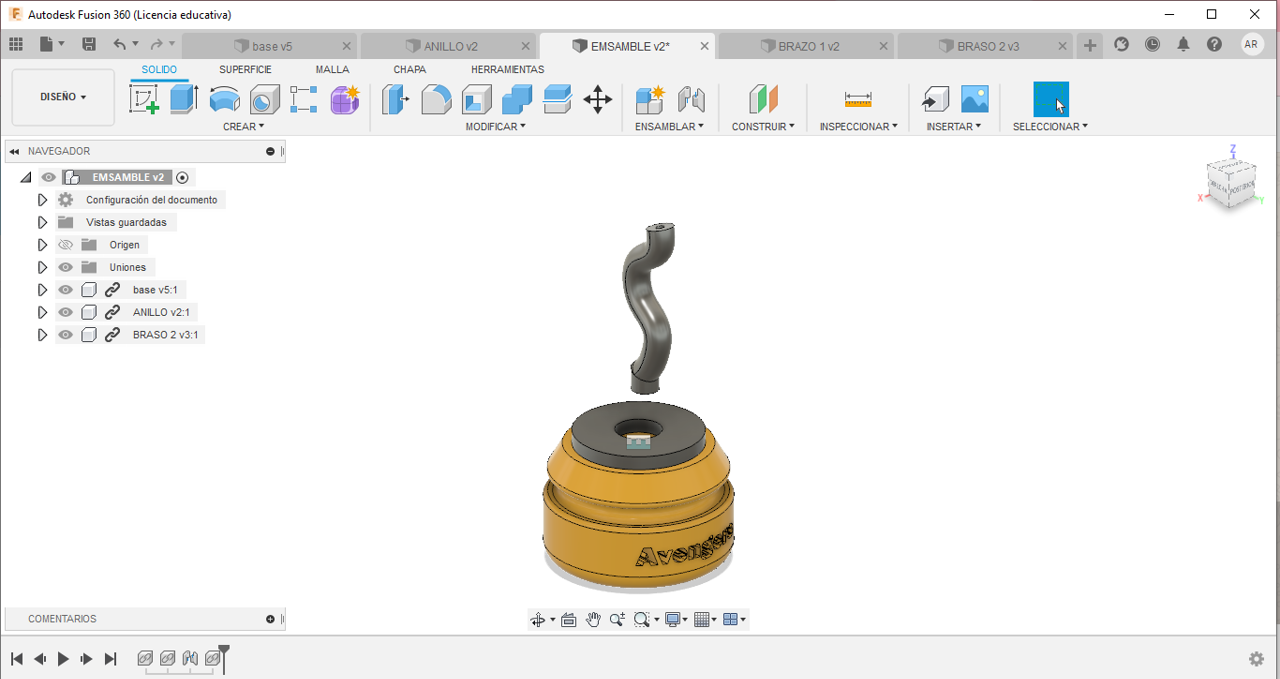Screen dimensions: 1280x679
Task: Hide the base v5:1 component
Action: 66,290
